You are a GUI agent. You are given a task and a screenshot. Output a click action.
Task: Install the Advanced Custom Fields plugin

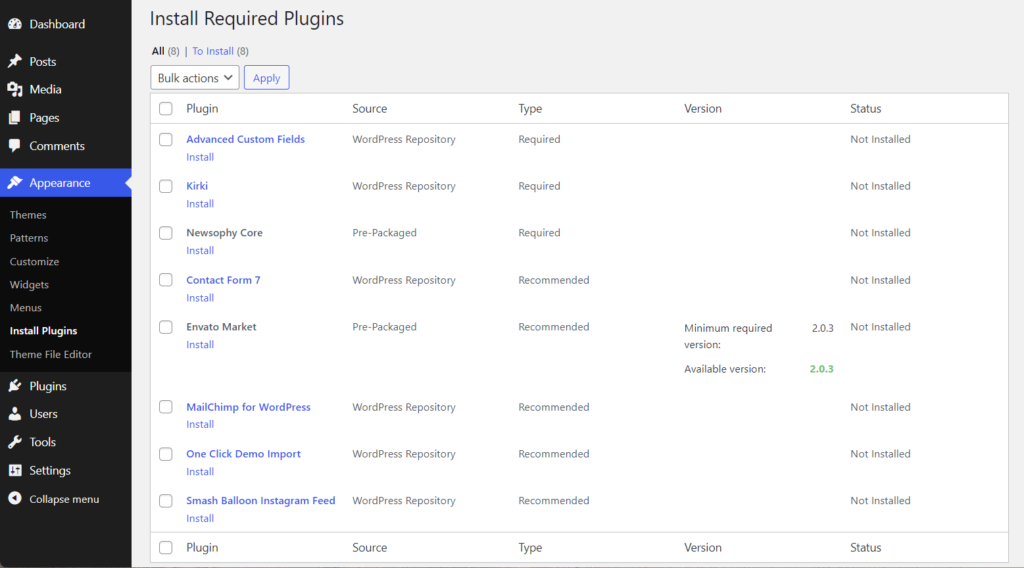click(x=200, y=157)
